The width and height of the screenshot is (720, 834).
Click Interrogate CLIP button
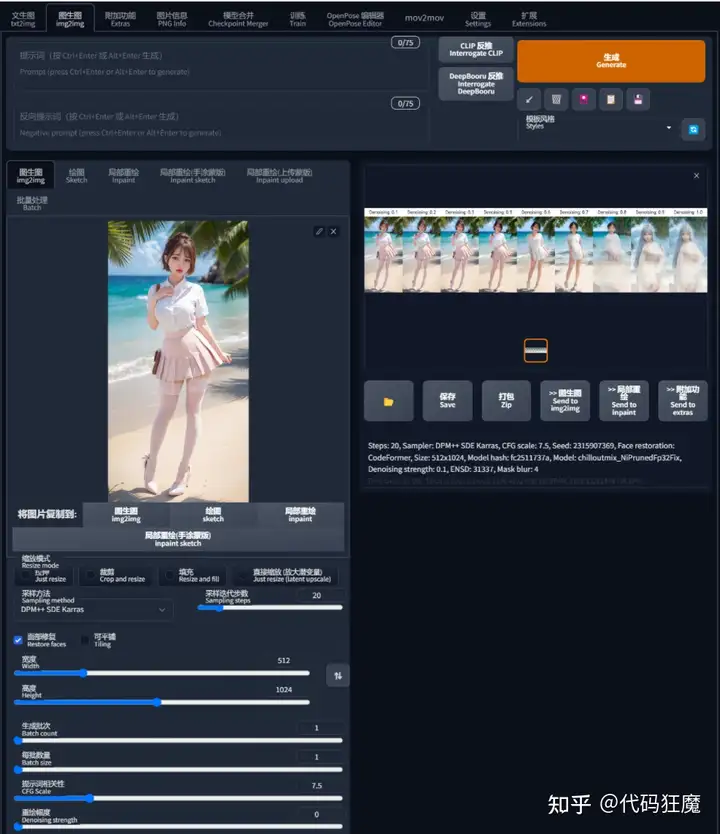tap(476, 49)
